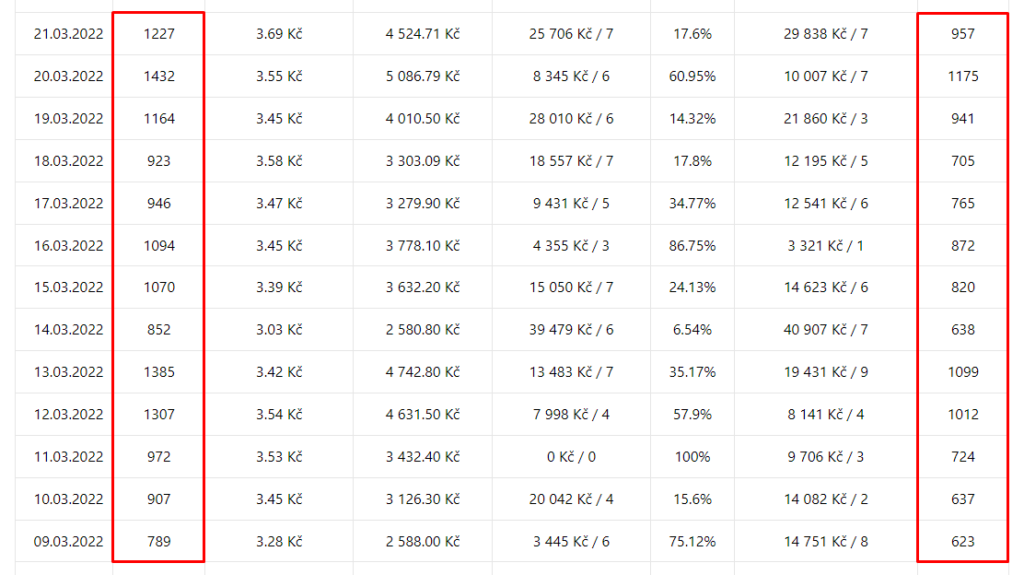Select the value 1307 in the 12.03.2022 row
Image resolution: width=1024 pixels, height=575 pixels.
tap(159, 415)
